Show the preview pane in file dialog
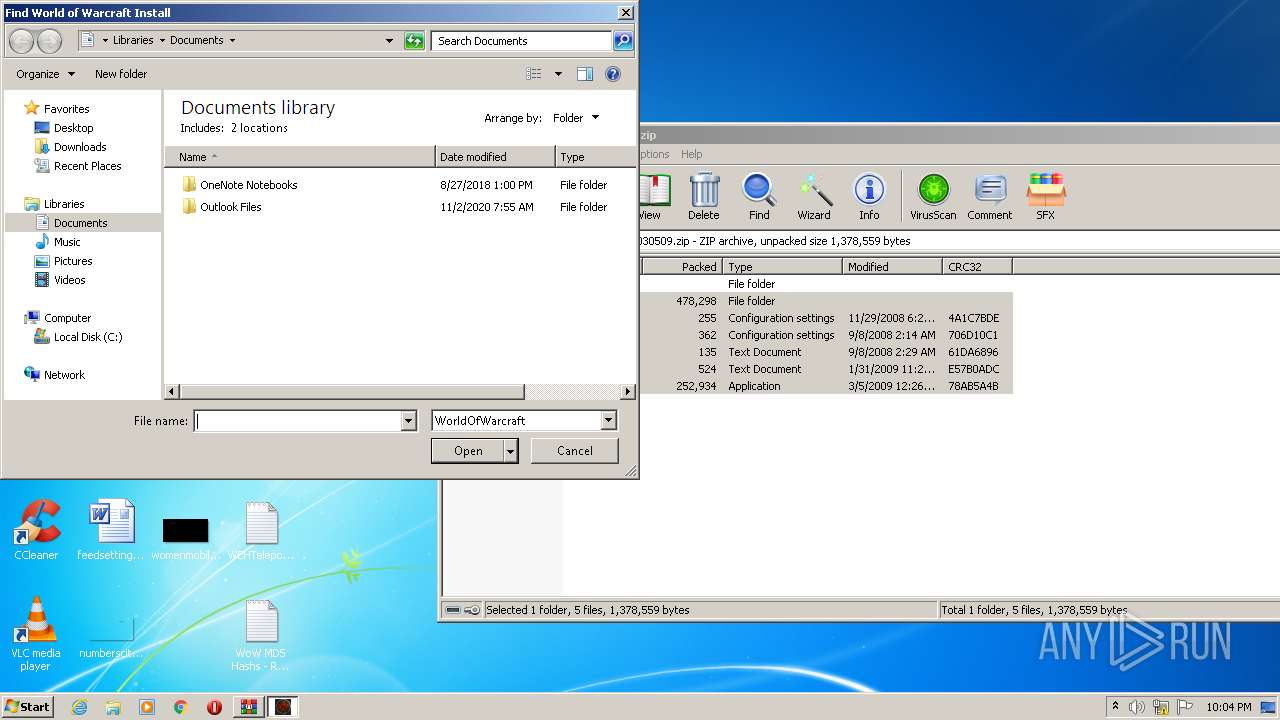 pyautogui.click(x=585, y=74)
